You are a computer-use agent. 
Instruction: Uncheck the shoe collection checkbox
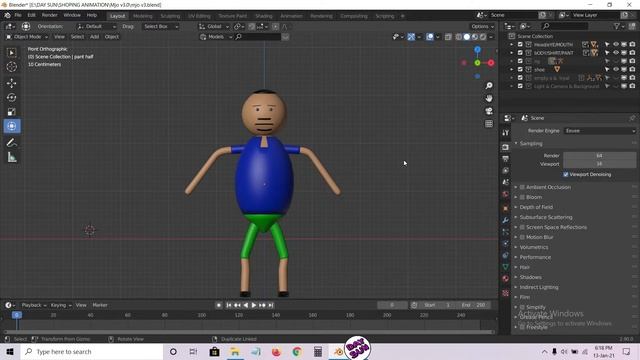click(x=520, y=69)
